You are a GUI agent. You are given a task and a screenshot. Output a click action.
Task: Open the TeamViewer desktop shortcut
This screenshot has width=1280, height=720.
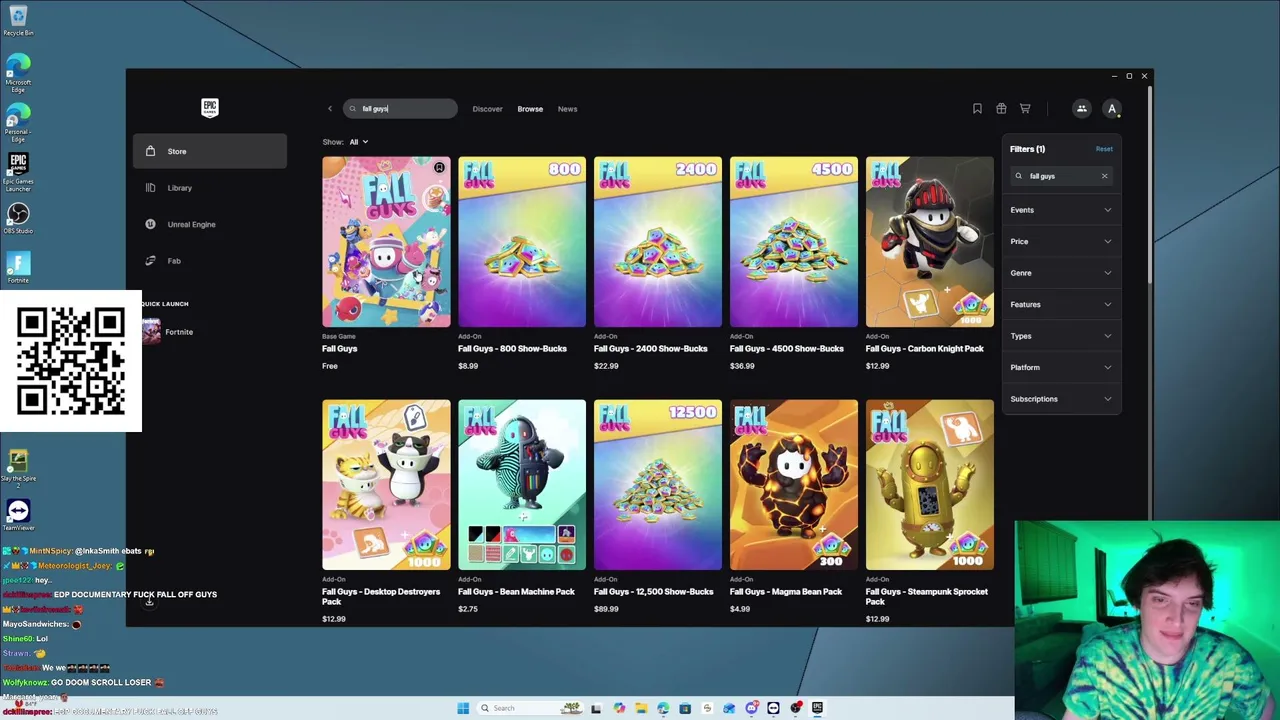click(18, 515)
